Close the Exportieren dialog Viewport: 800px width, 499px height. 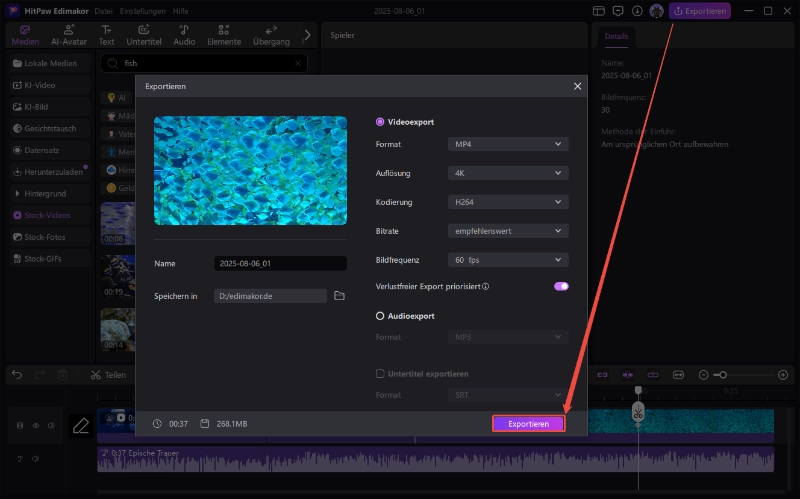coord(577,86)
